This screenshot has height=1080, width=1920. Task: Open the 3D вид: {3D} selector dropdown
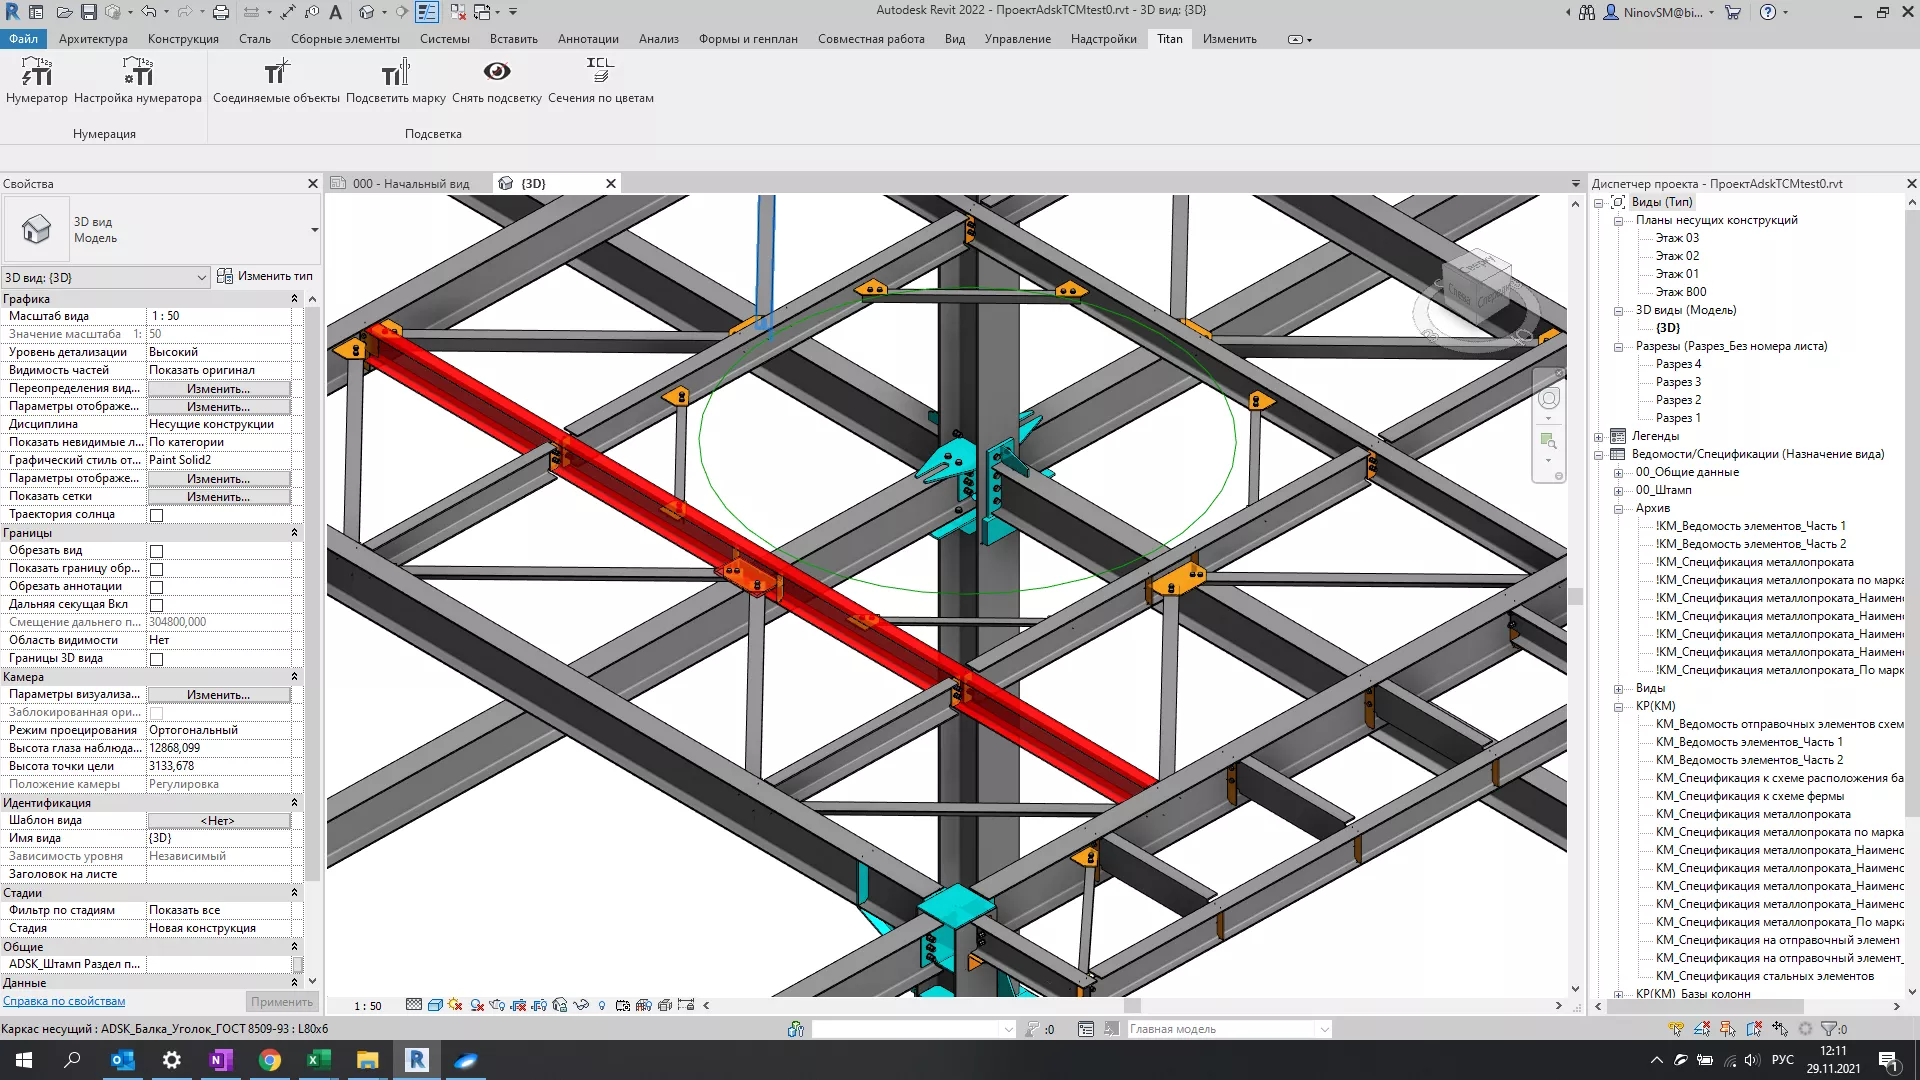(x=200, y=277)
